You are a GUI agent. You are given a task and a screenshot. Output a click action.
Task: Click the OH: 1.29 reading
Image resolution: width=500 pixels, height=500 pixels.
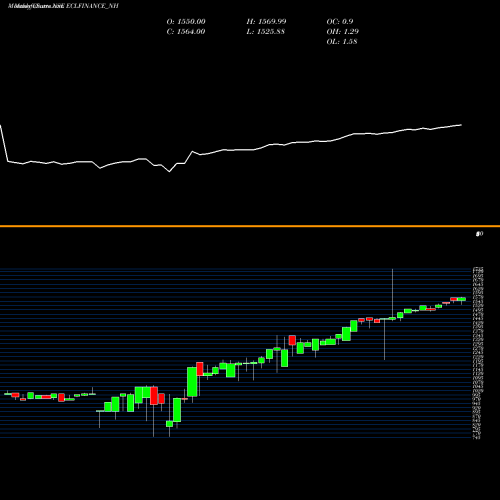343,31
